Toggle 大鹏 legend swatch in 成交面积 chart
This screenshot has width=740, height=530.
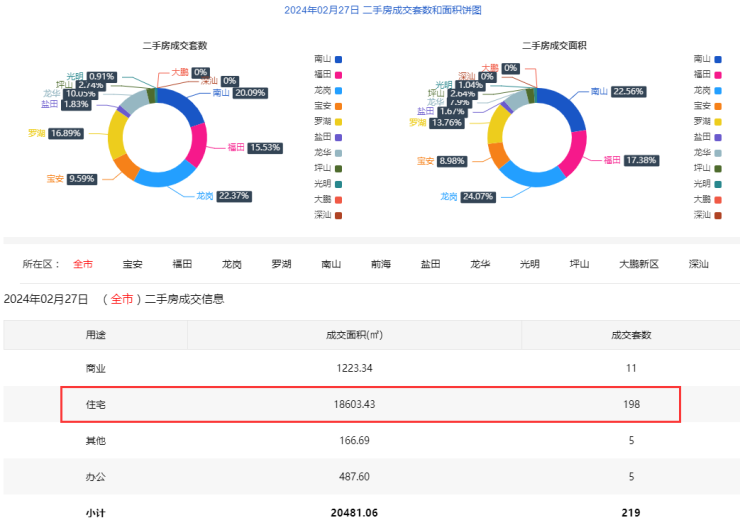(718, 200)
